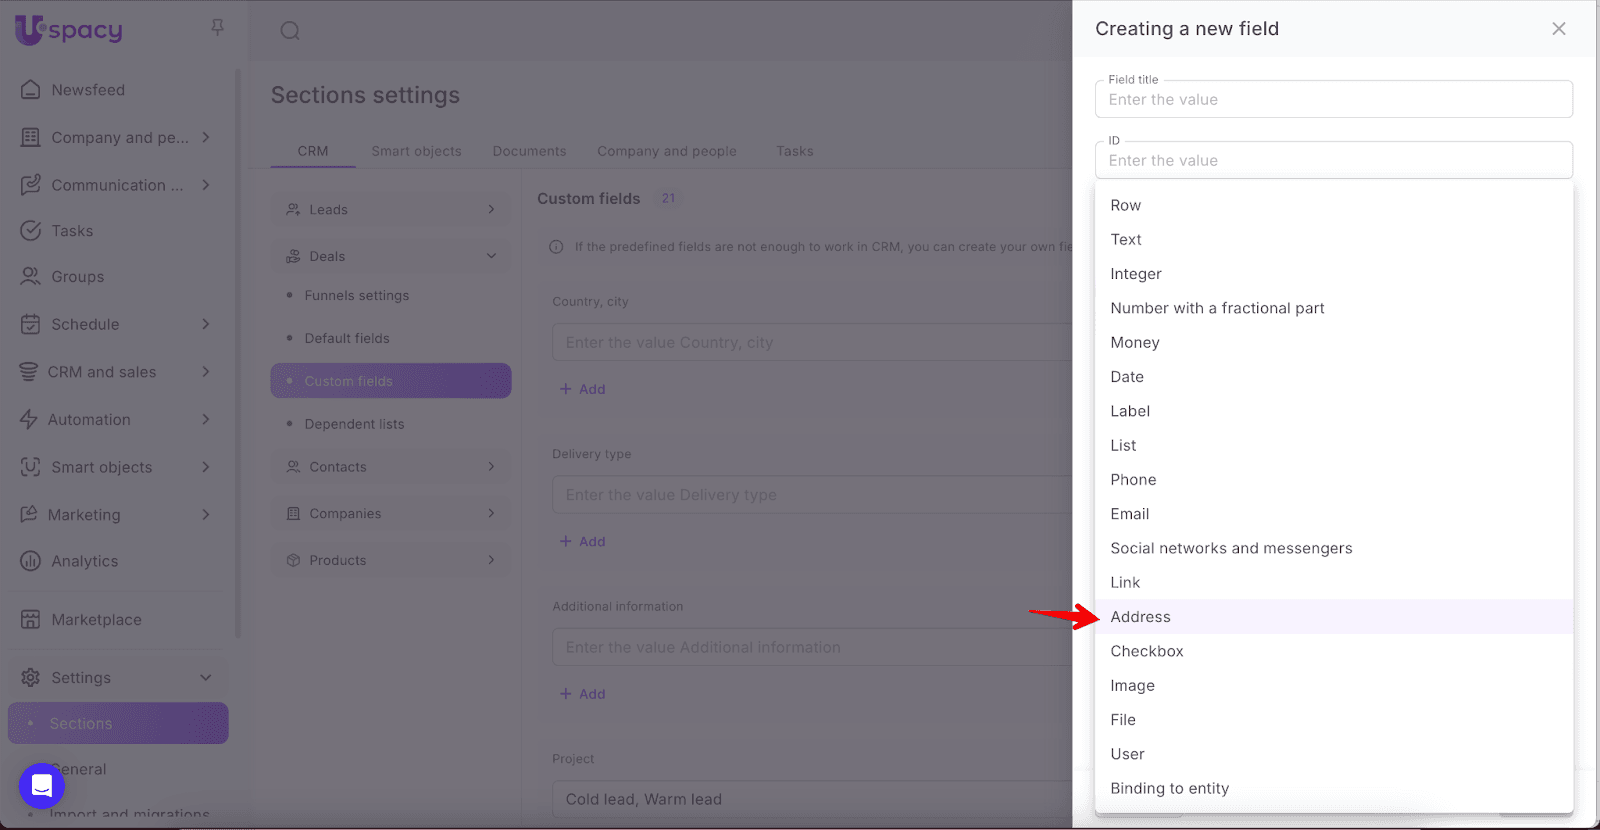Choose Address from the field type list

[1140, 617]
